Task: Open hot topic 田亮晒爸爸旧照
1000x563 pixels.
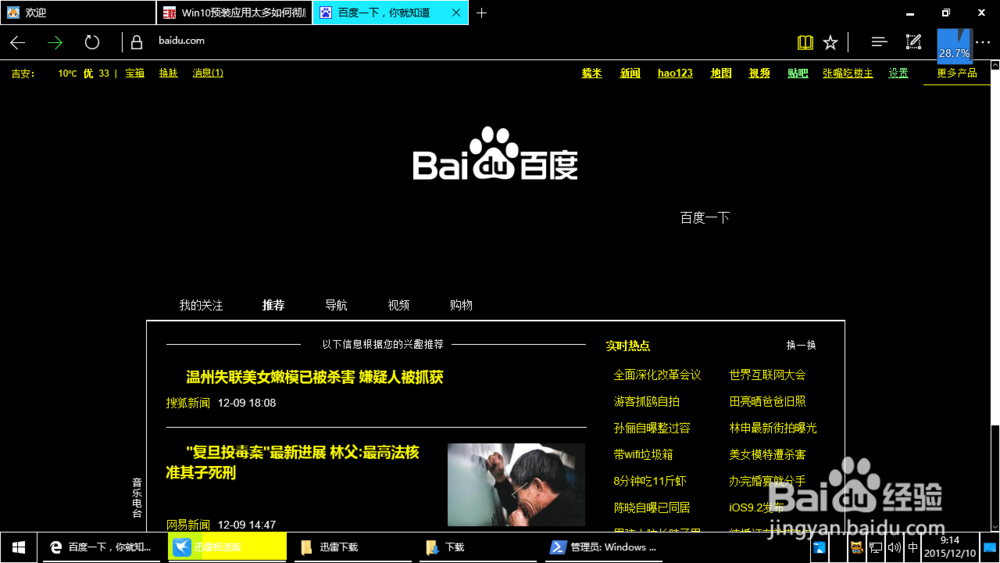Action: coord(767,402)
